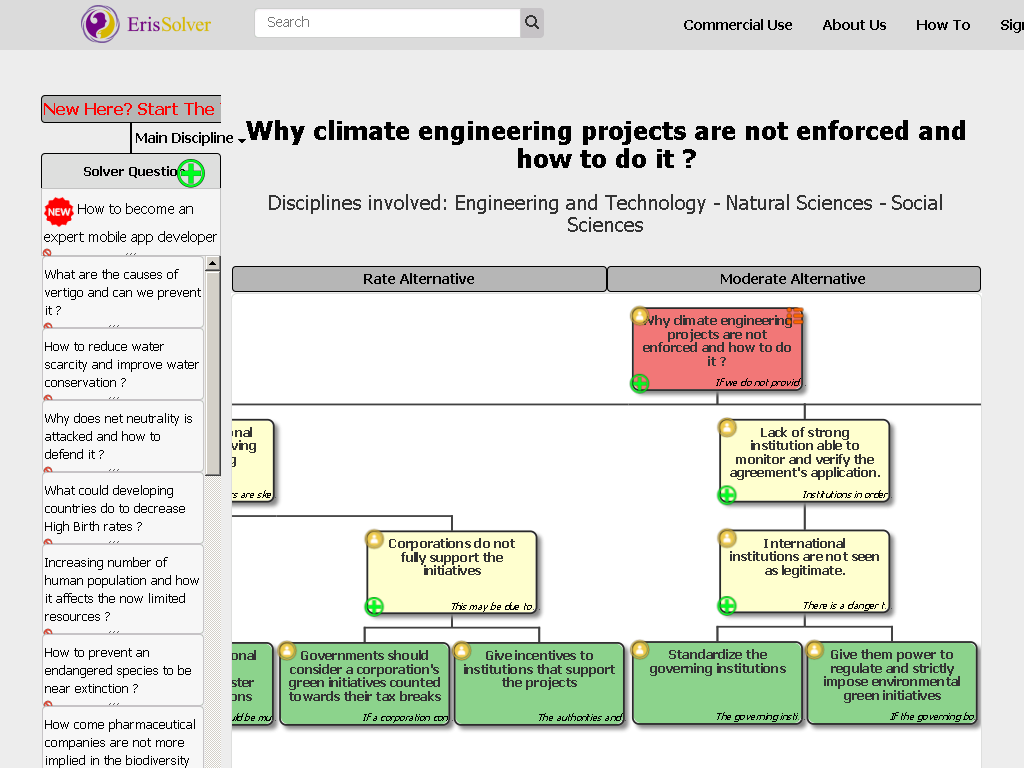Click red marker under mobile app developer question
Viewport: 1024px width, 768px height.
coord(48,253)
